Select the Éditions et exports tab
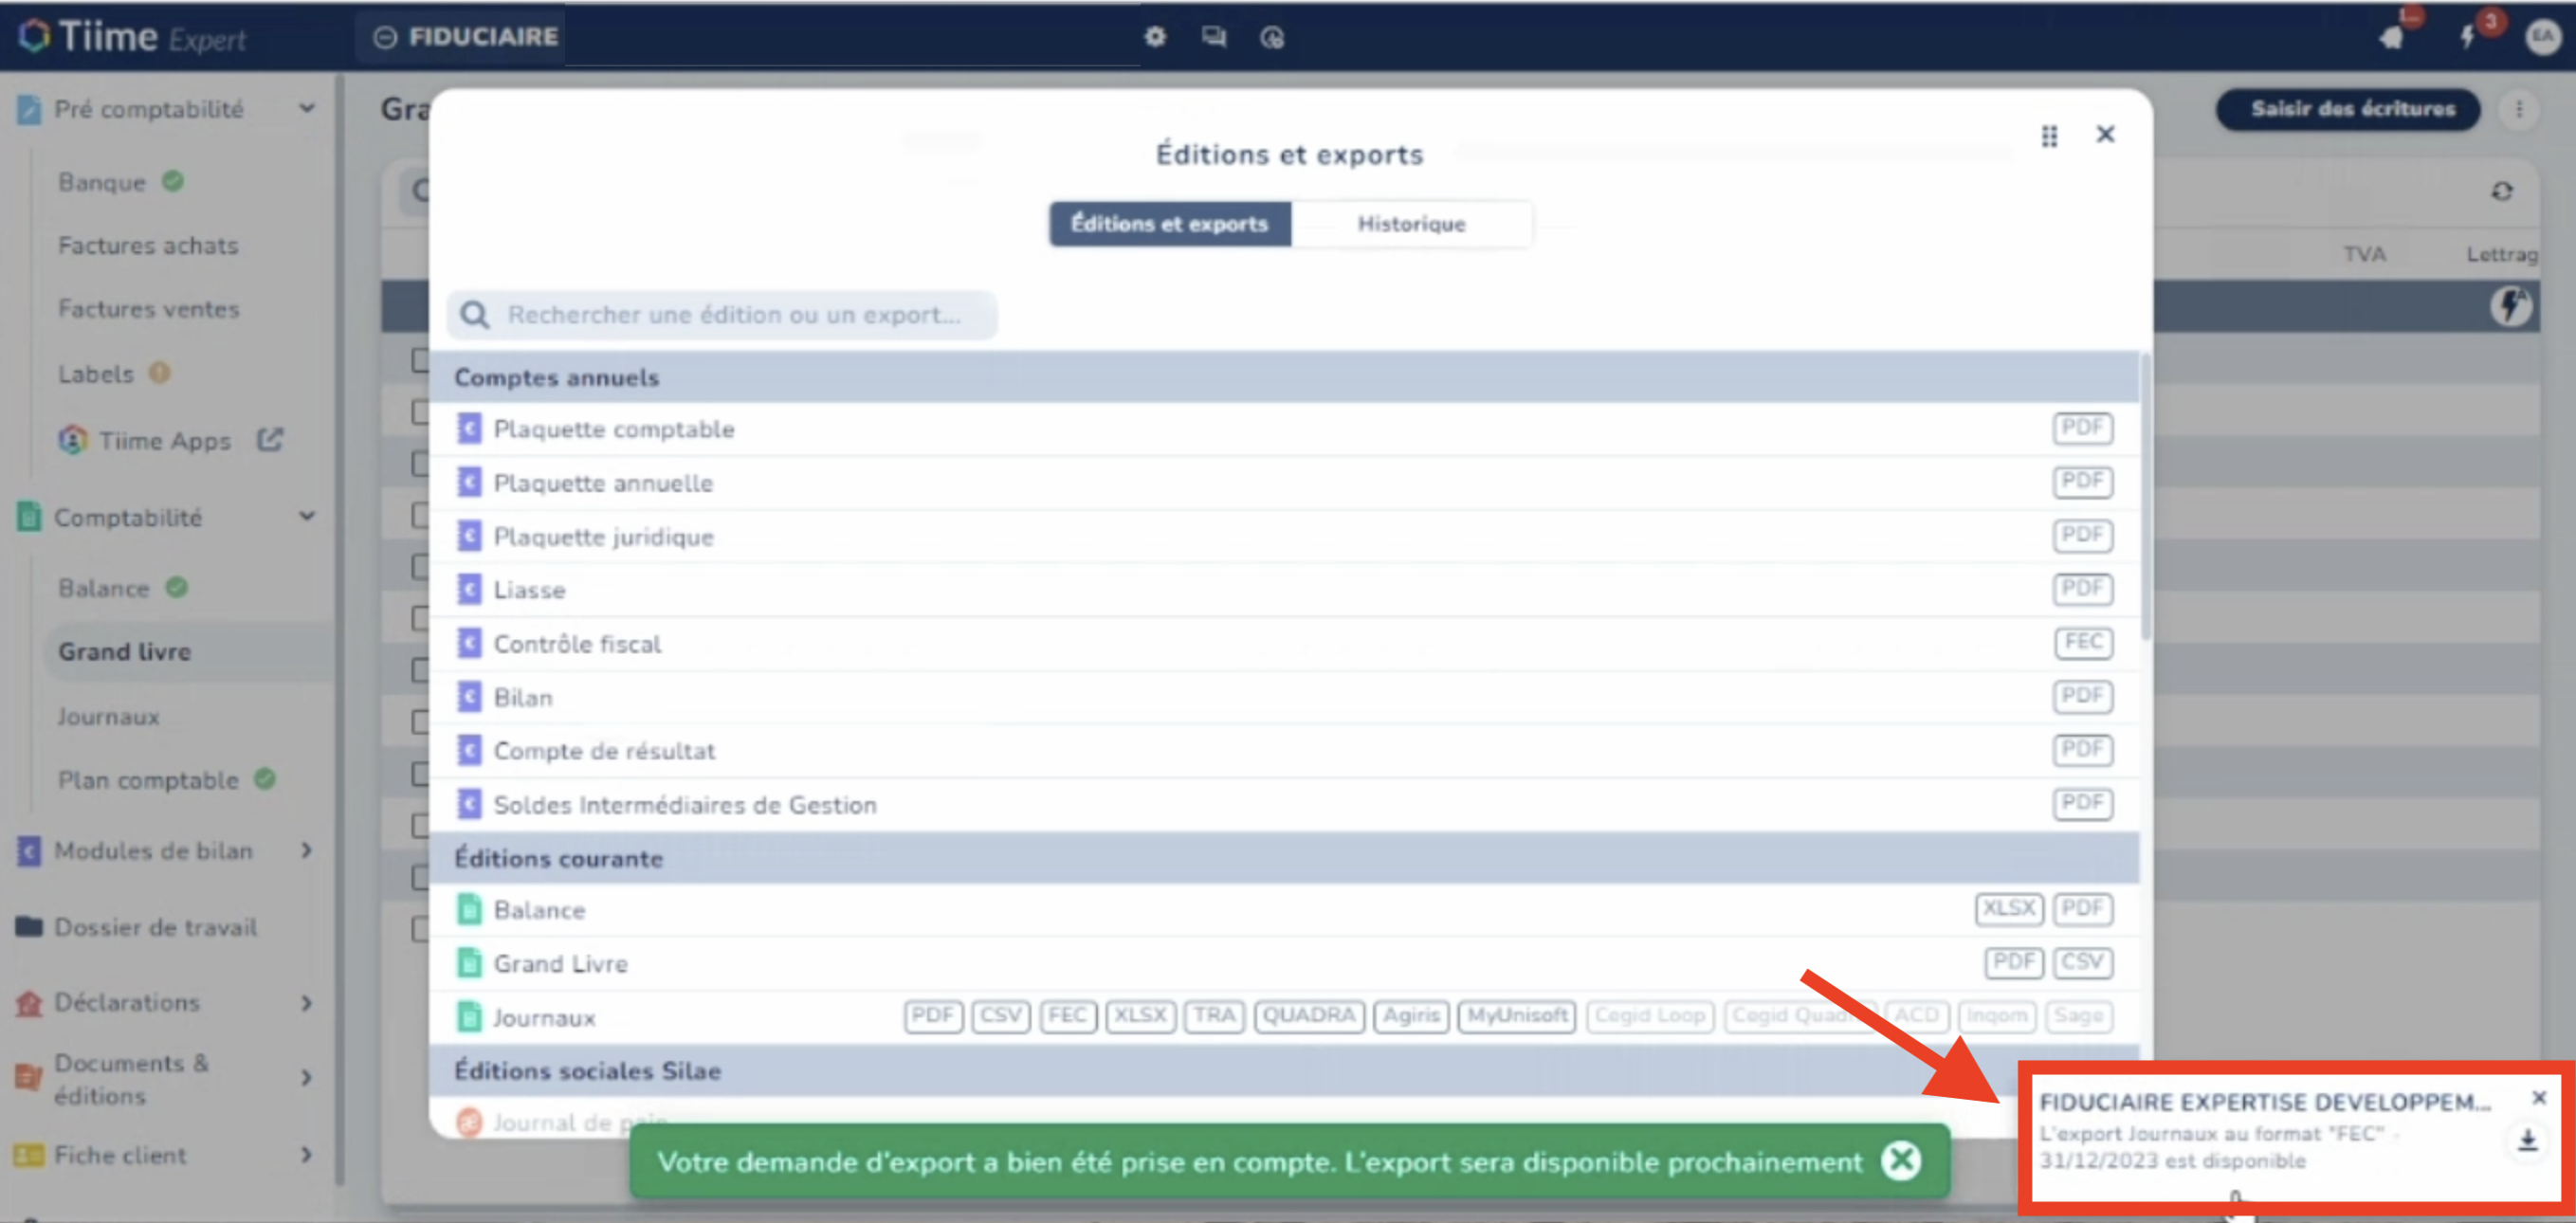The height and width of the screenshot is (1223, 2576). click(1169, 224)
